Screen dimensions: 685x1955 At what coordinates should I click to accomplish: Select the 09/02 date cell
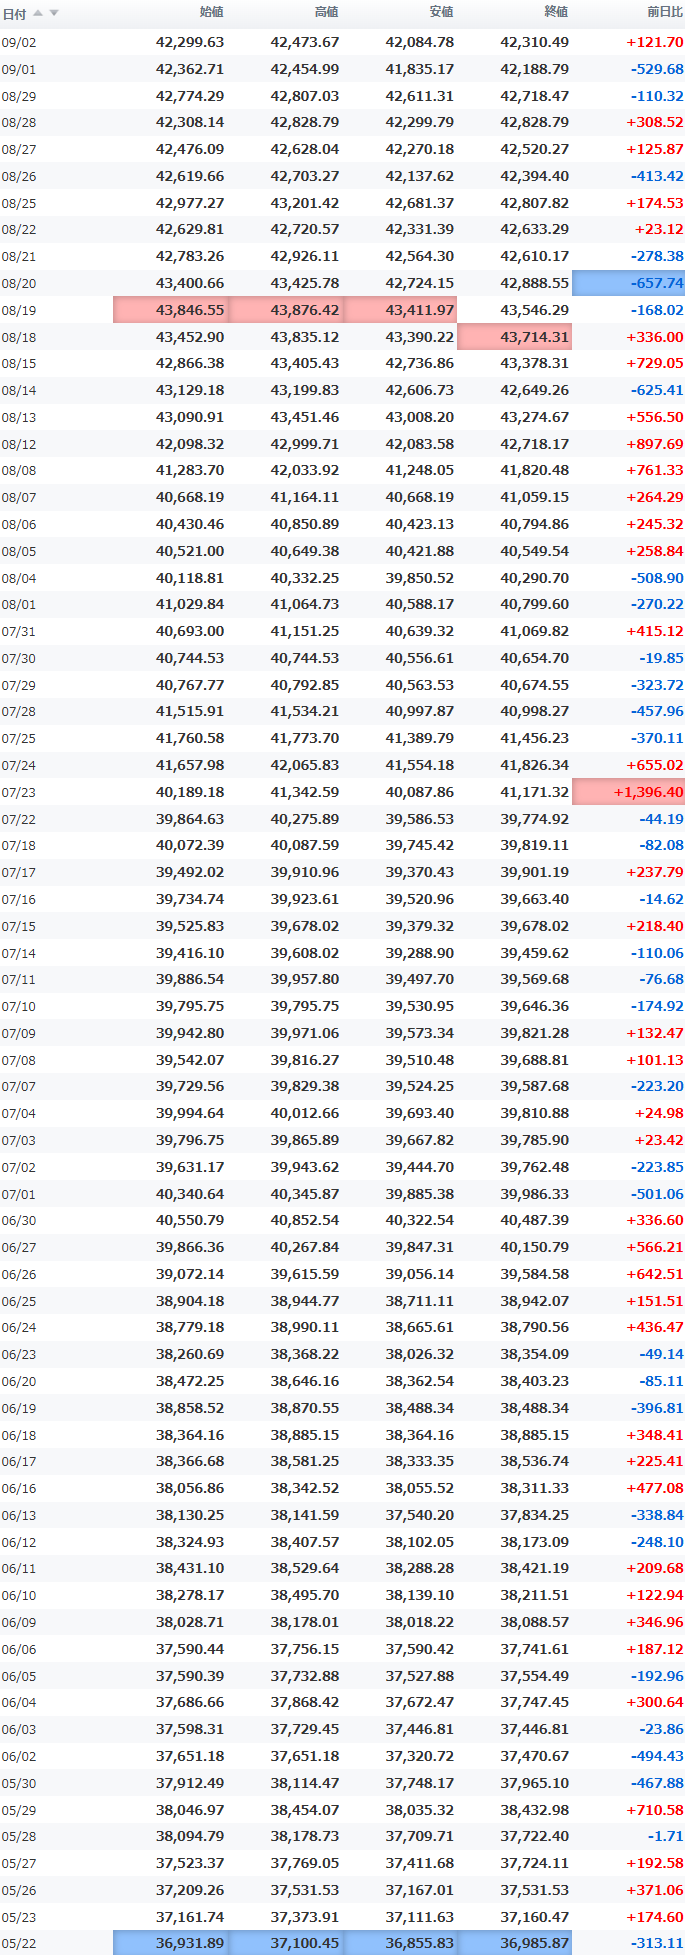pyautogui.click(x=19, y=43)
